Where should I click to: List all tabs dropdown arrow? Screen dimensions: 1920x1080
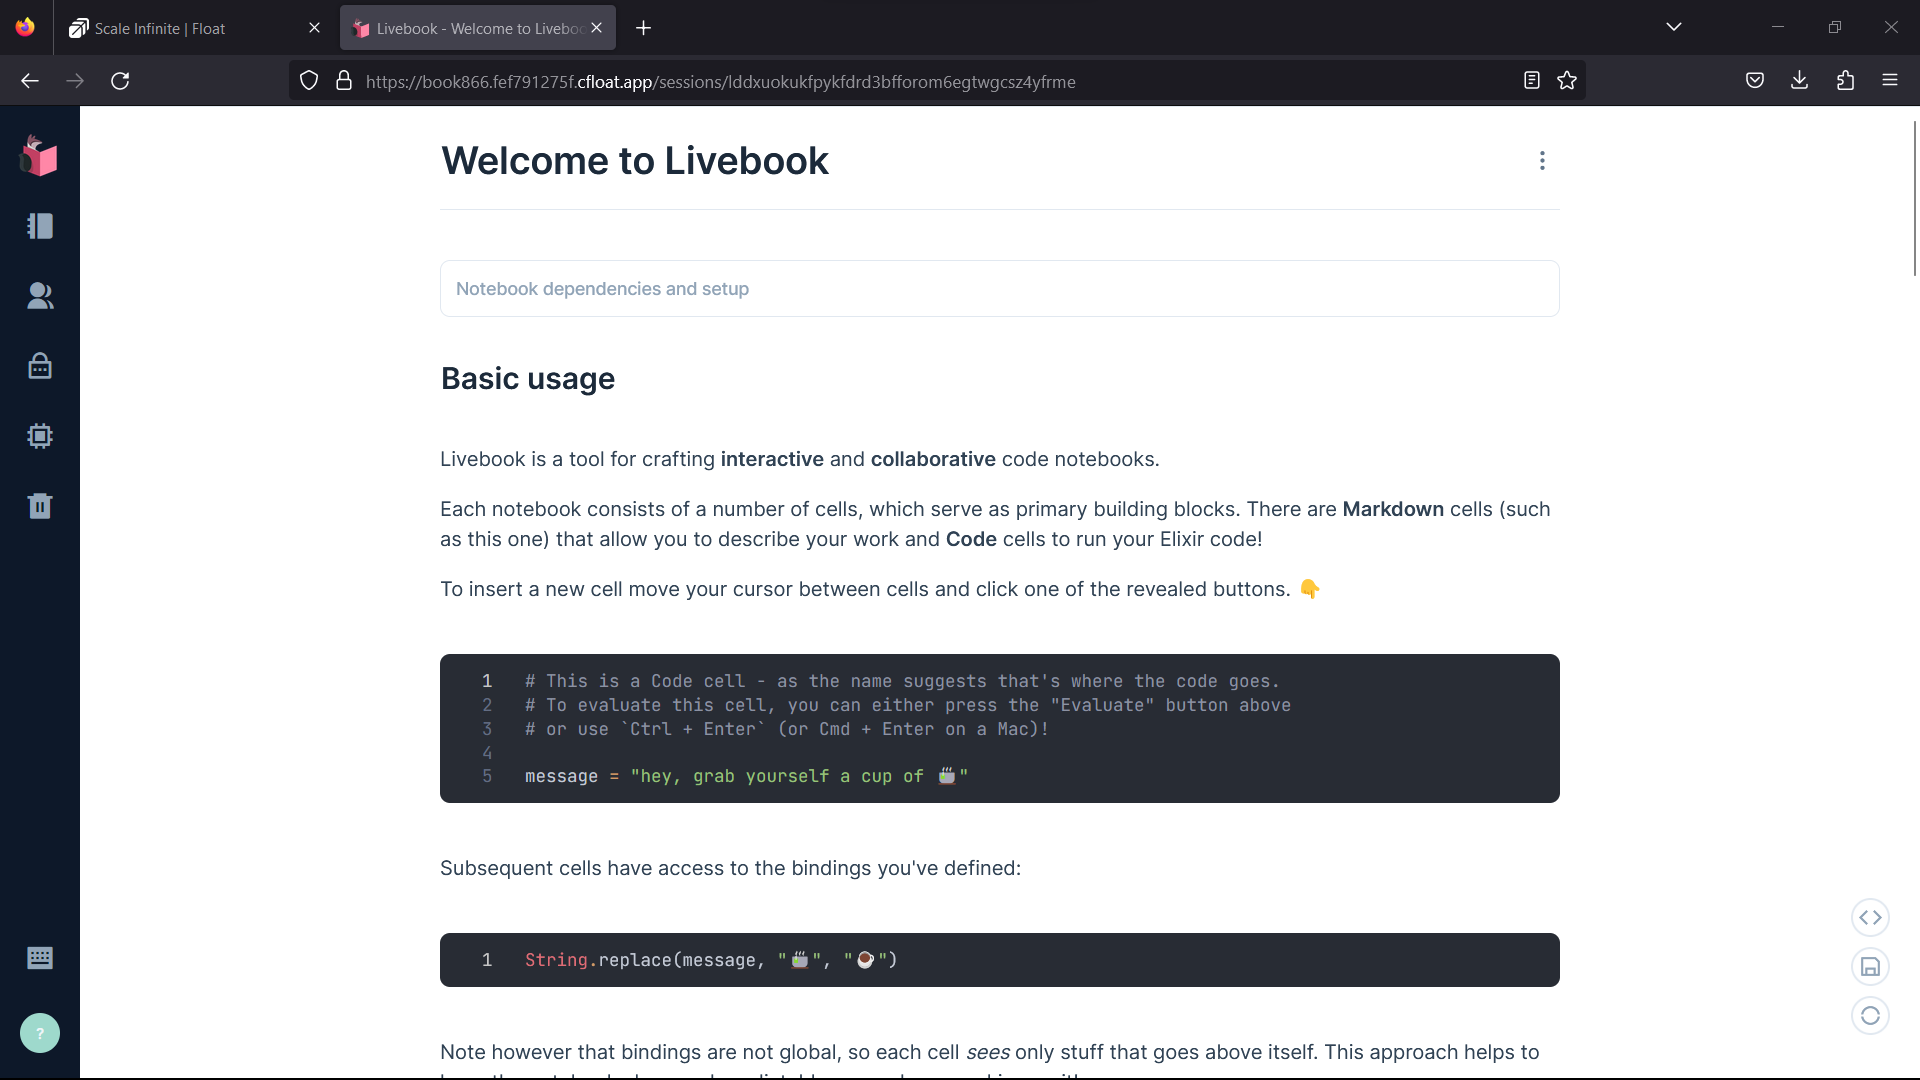1674,27
